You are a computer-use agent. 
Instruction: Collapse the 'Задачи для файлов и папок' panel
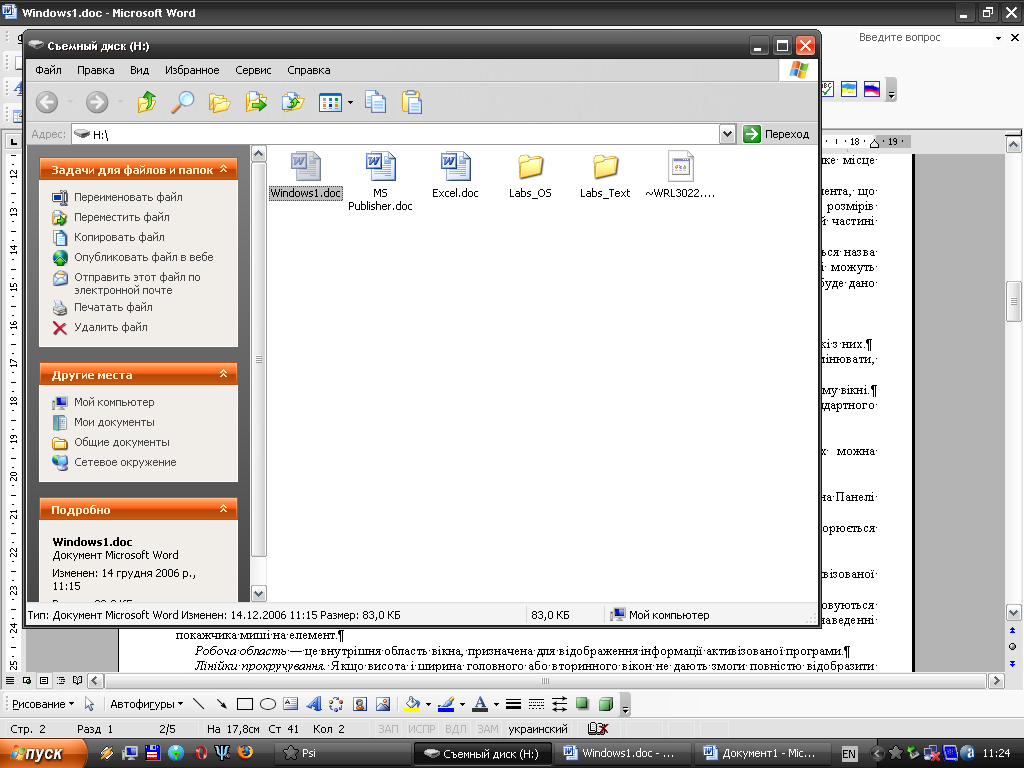223,169
